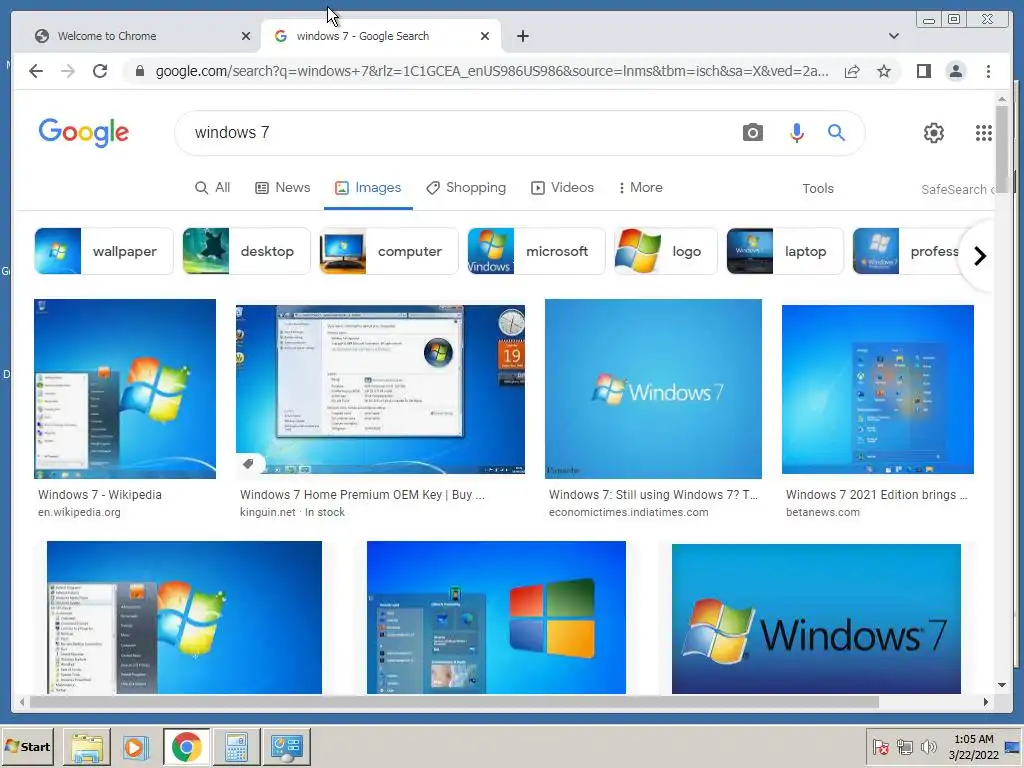Open the economictimes Windows 7 image

point(653,389)
